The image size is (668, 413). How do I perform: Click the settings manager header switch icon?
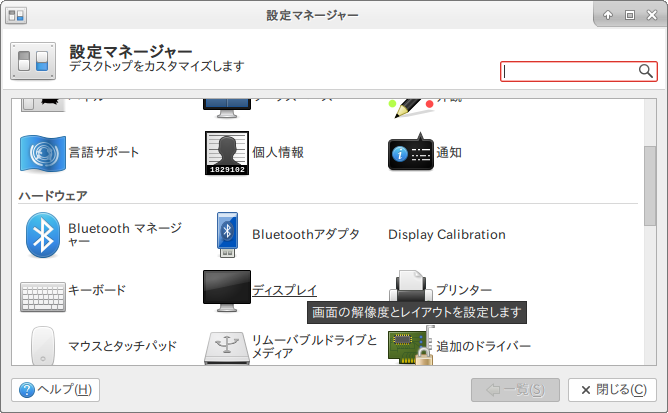coord(33,61)
